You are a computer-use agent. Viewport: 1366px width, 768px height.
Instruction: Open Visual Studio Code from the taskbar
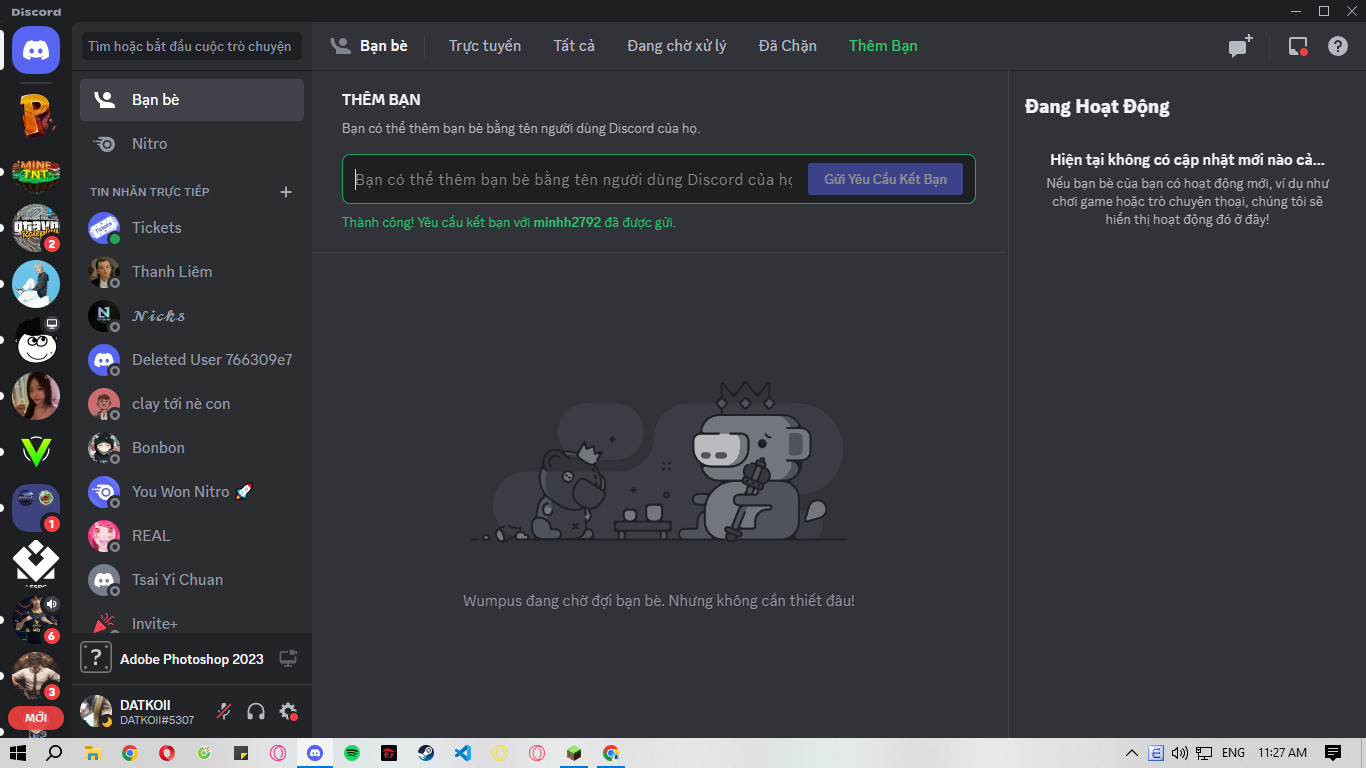(463, 753)
